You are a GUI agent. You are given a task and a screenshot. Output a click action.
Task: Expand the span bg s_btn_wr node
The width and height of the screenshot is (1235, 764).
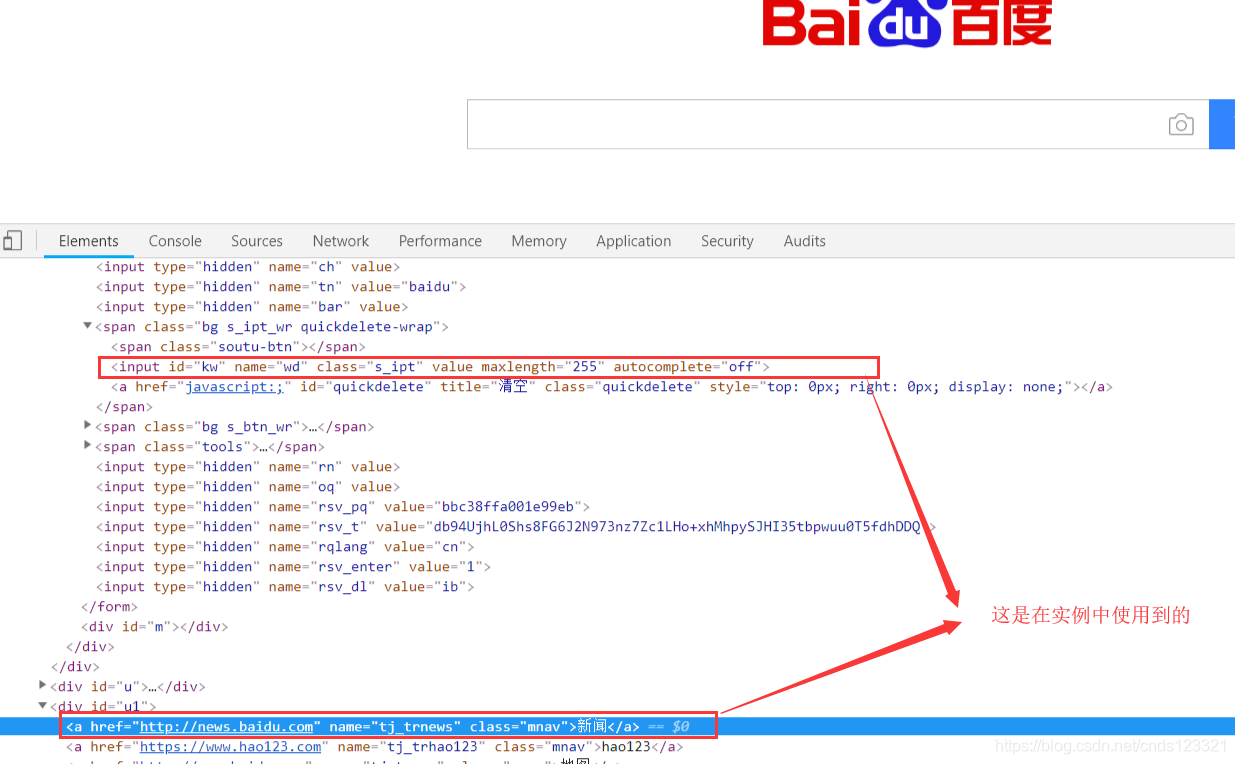pos(88,426)
